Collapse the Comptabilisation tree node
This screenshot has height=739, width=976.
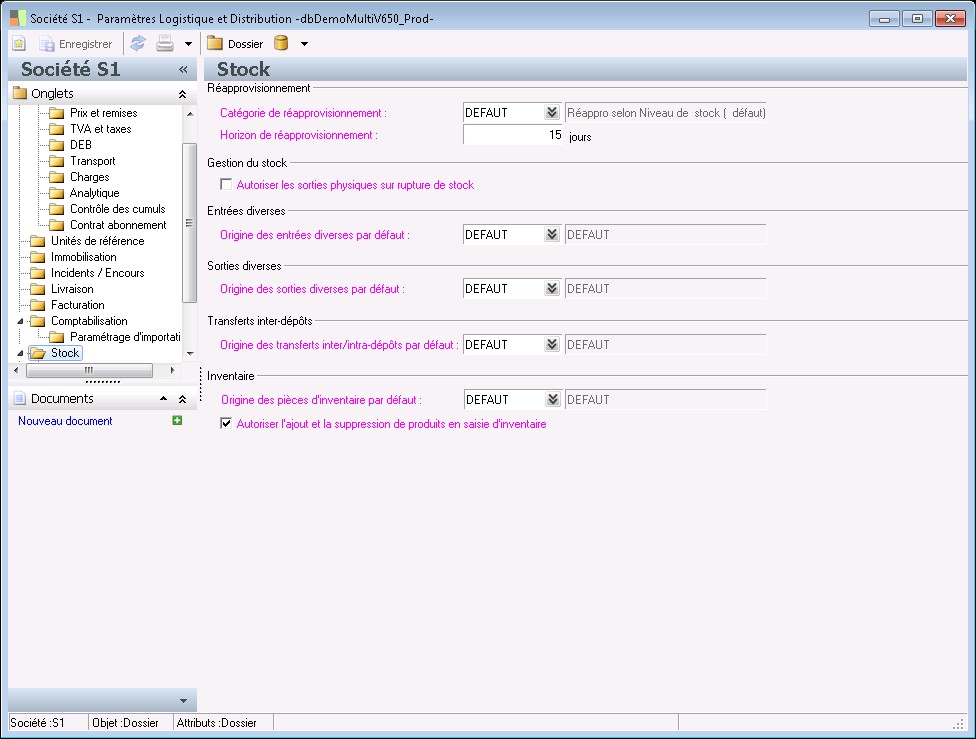coord(20,321)
